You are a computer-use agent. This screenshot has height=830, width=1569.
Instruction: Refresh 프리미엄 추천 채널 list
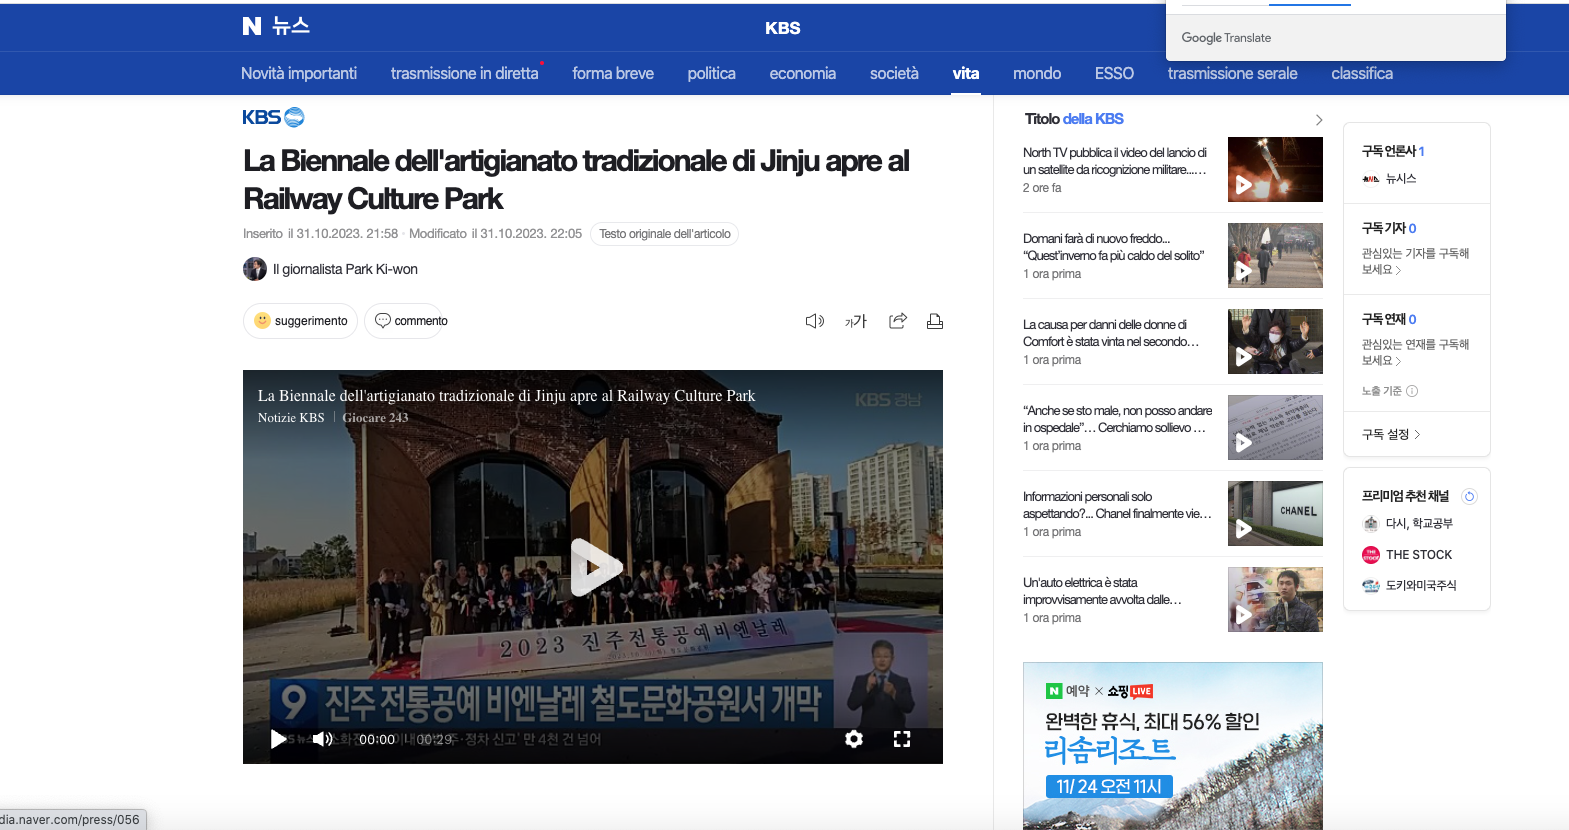[1469, 496]
